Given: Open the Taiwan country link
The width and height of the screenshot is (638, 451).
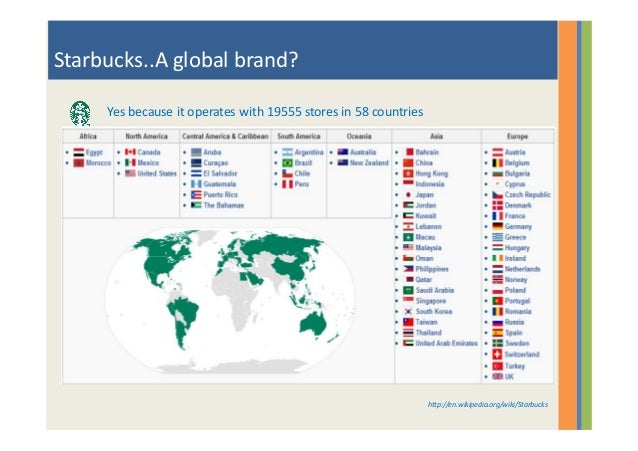Looking at the screenshot, I should click(426, 322).
